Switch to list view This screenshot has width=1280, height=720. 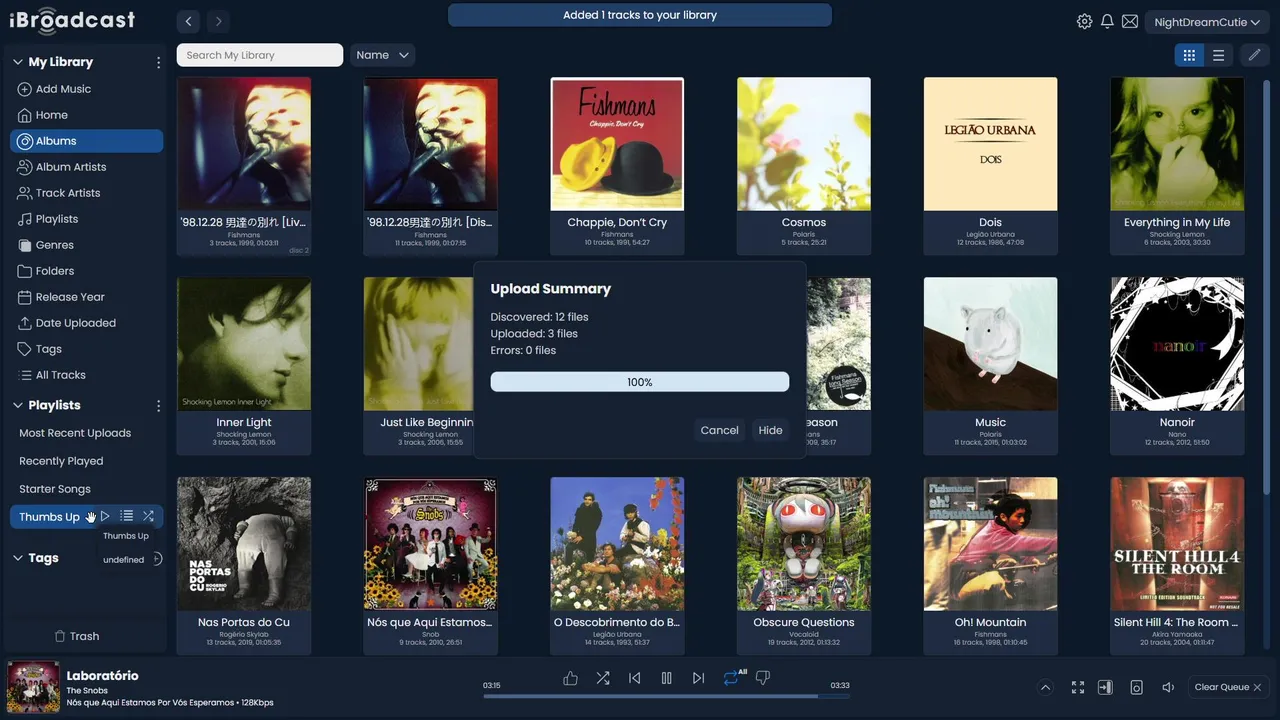pos(1218,56)
